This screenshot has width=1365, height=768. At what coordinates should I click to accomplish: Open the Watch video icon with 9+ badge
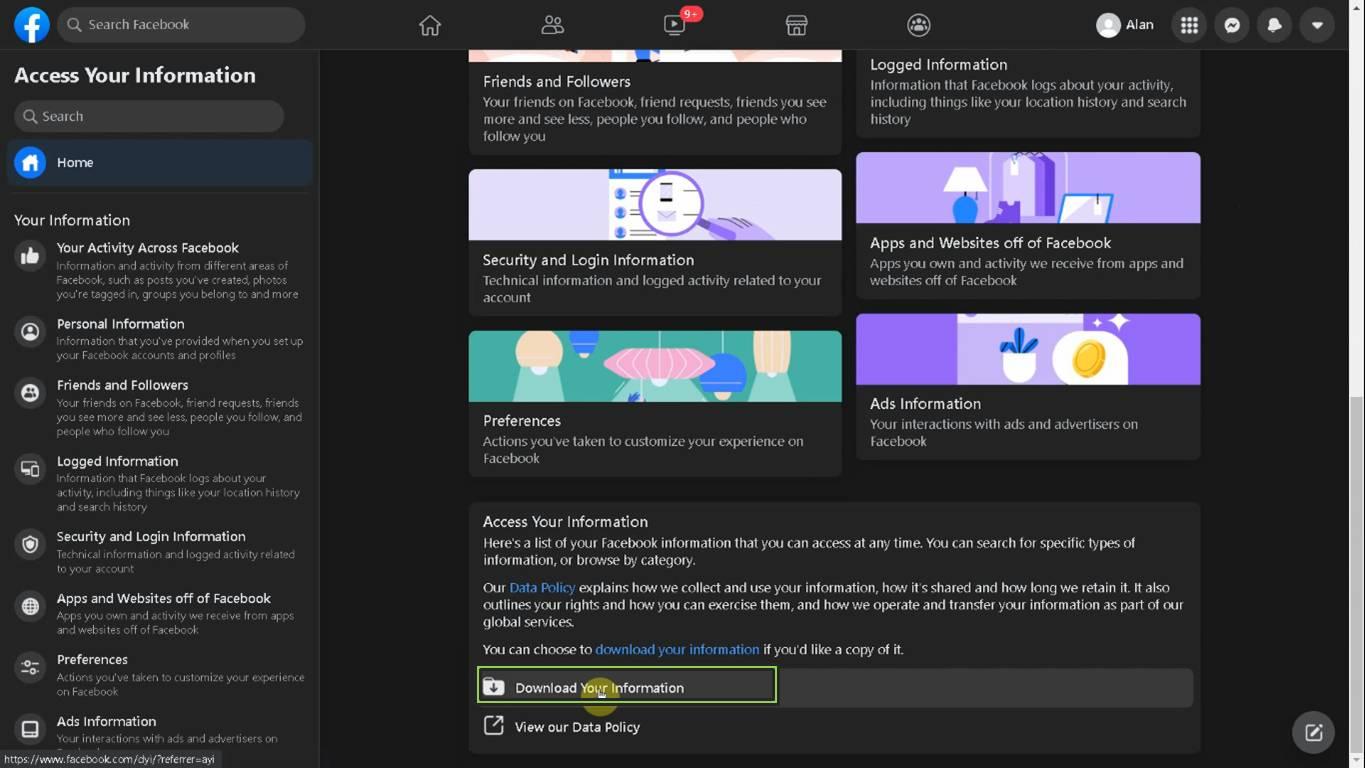click(x=675, y=25)
